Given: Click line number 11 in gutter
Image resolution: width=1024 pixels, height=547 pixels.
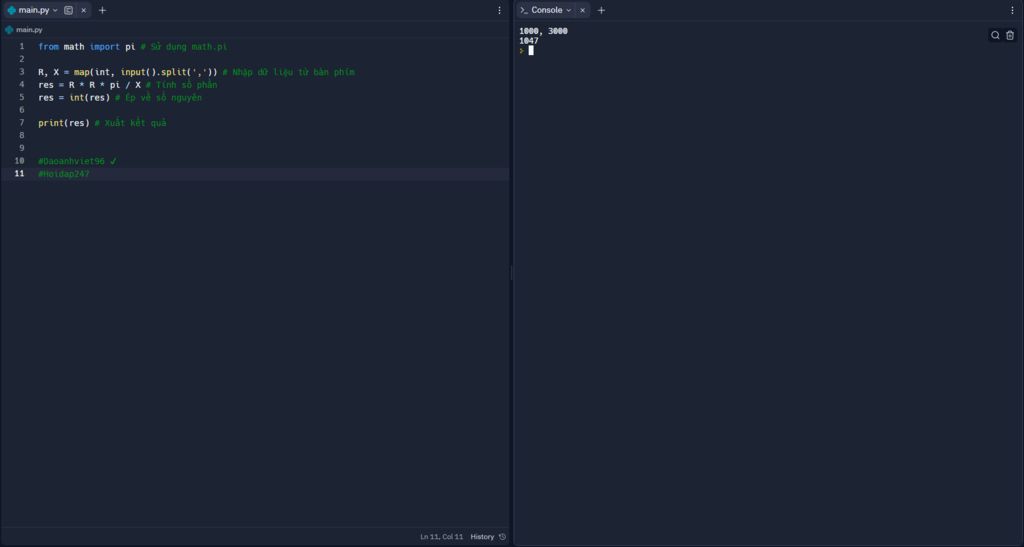Looking at the screenshot, I should point(20,174).
